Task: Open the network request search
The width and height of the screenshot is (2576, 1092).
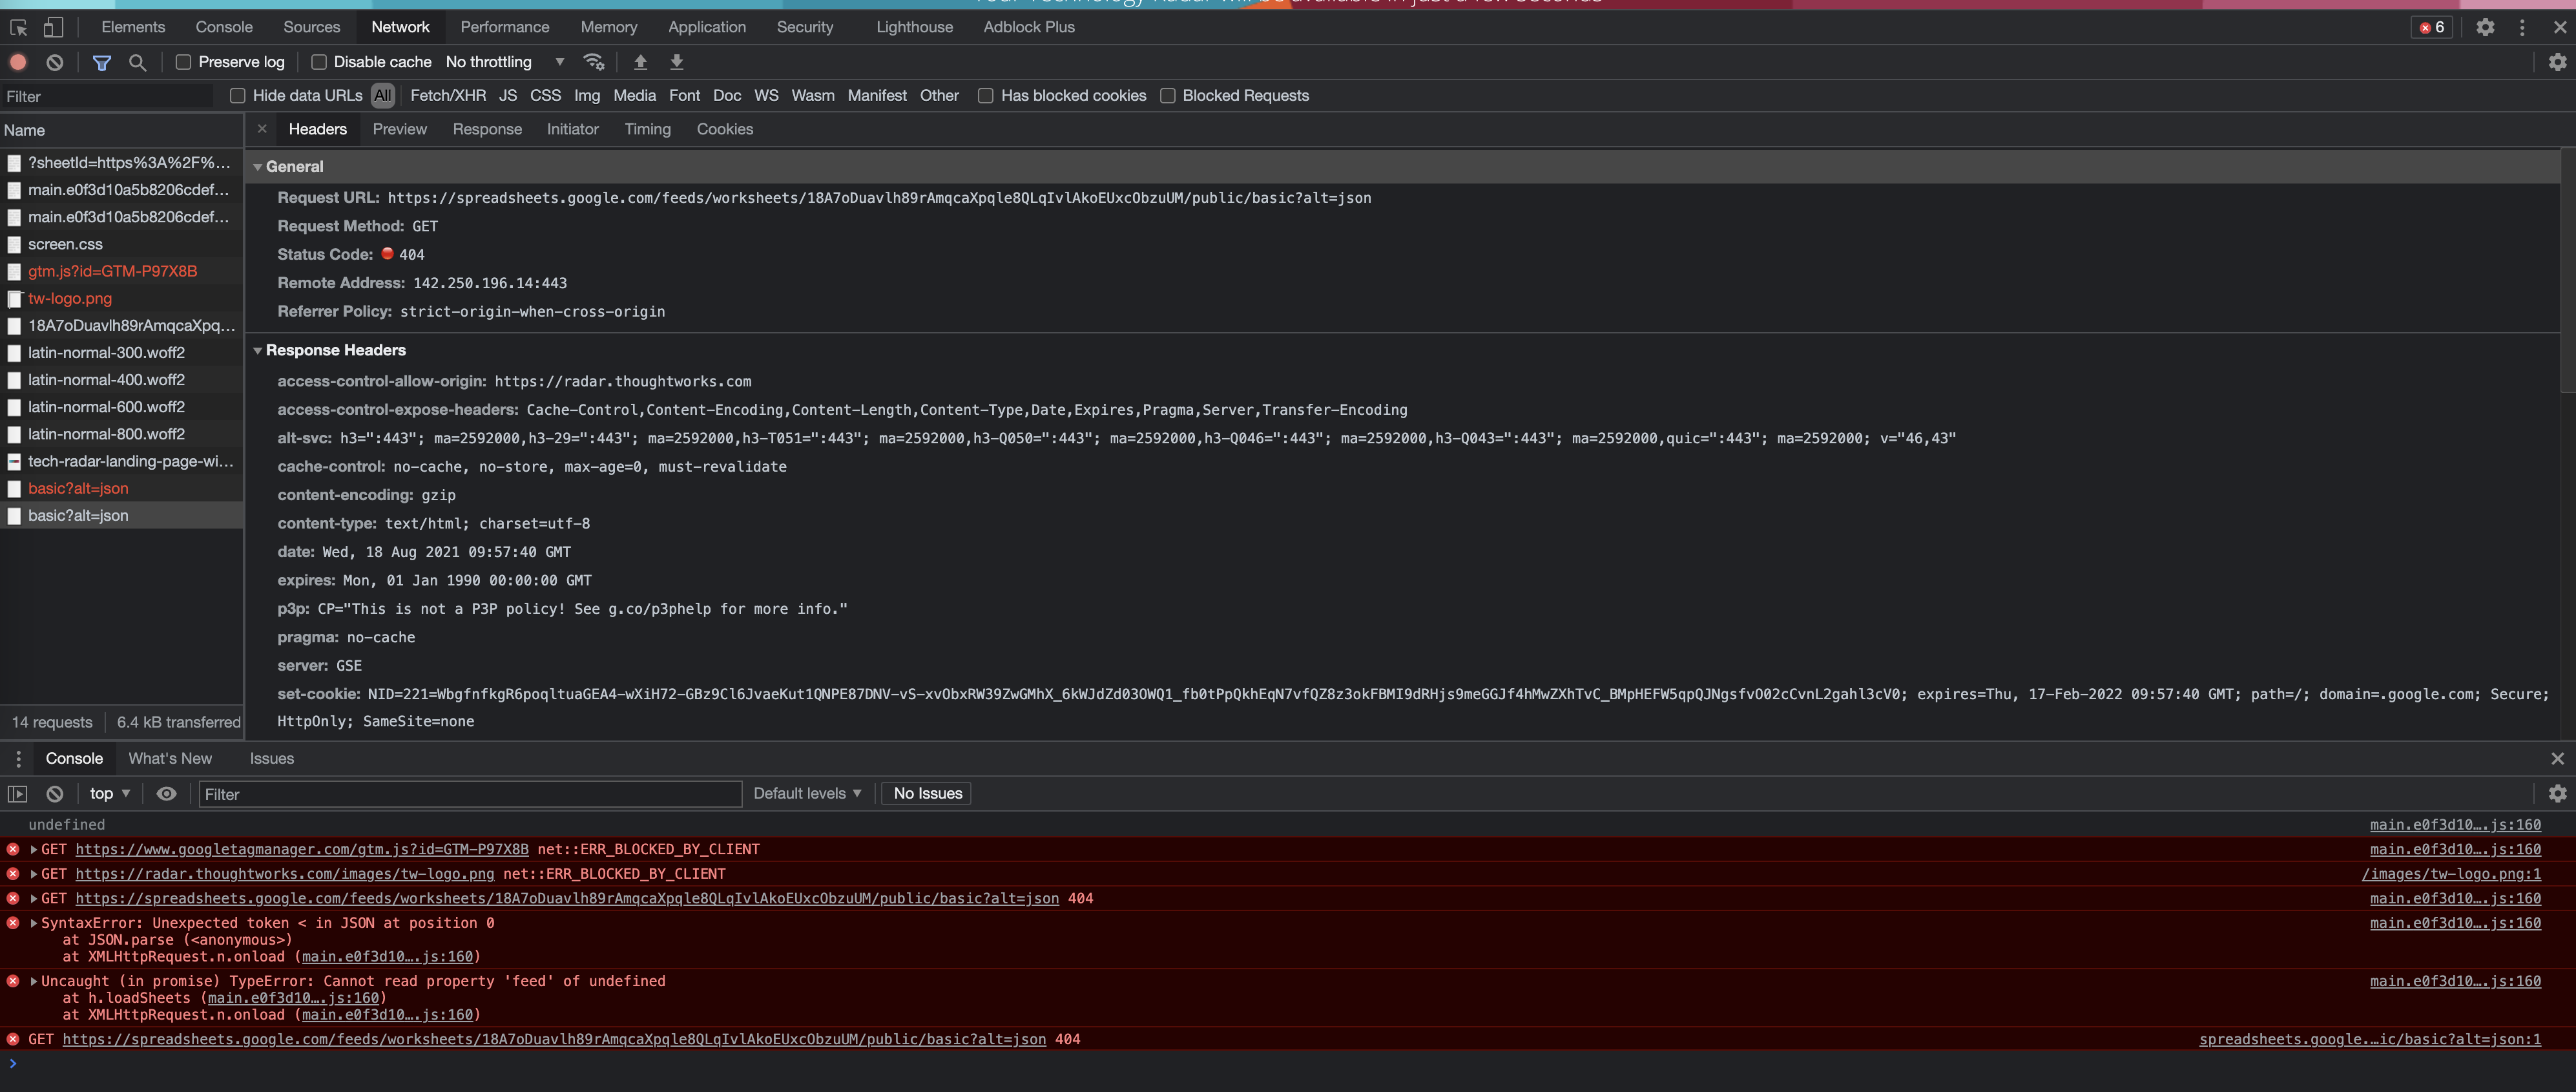Action: tap(137, 61)
